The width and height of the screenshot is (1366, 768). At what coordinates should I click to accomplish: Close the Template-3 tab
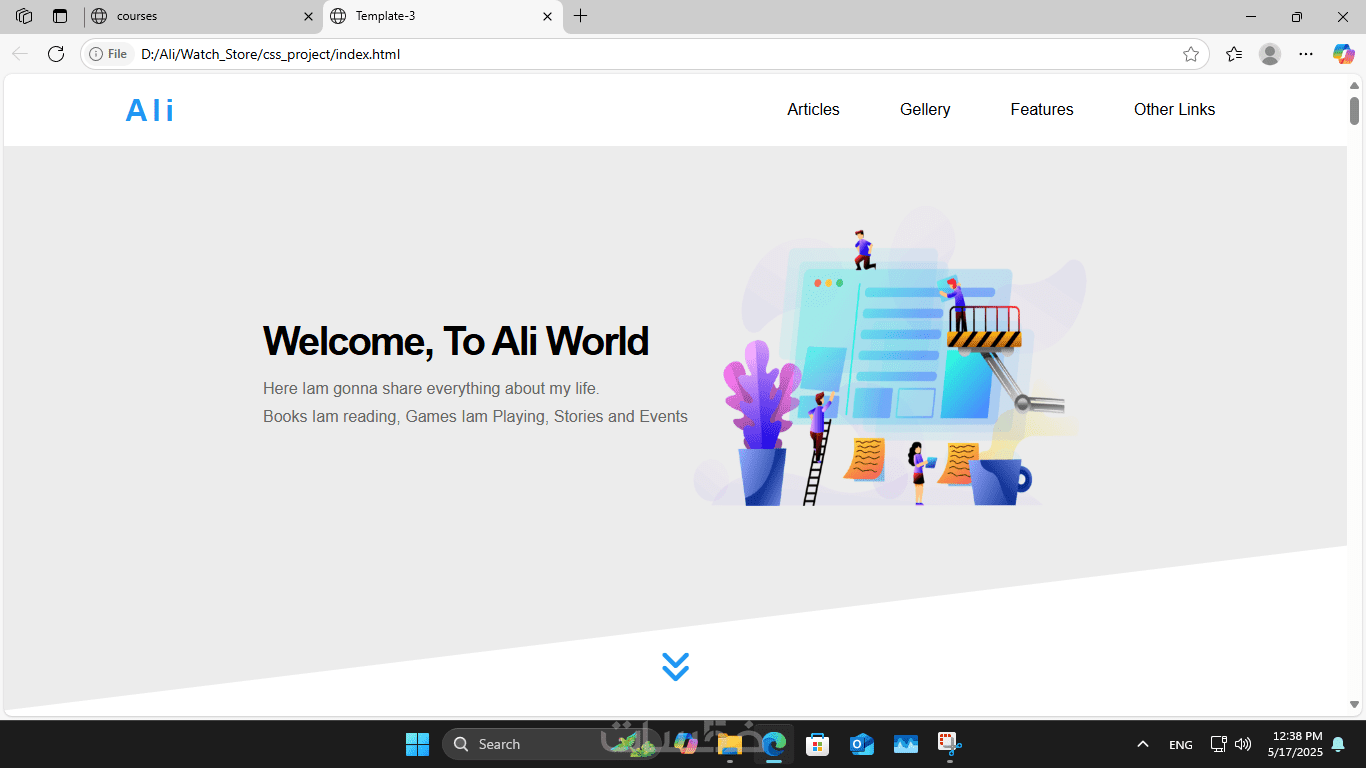point(547,16)
